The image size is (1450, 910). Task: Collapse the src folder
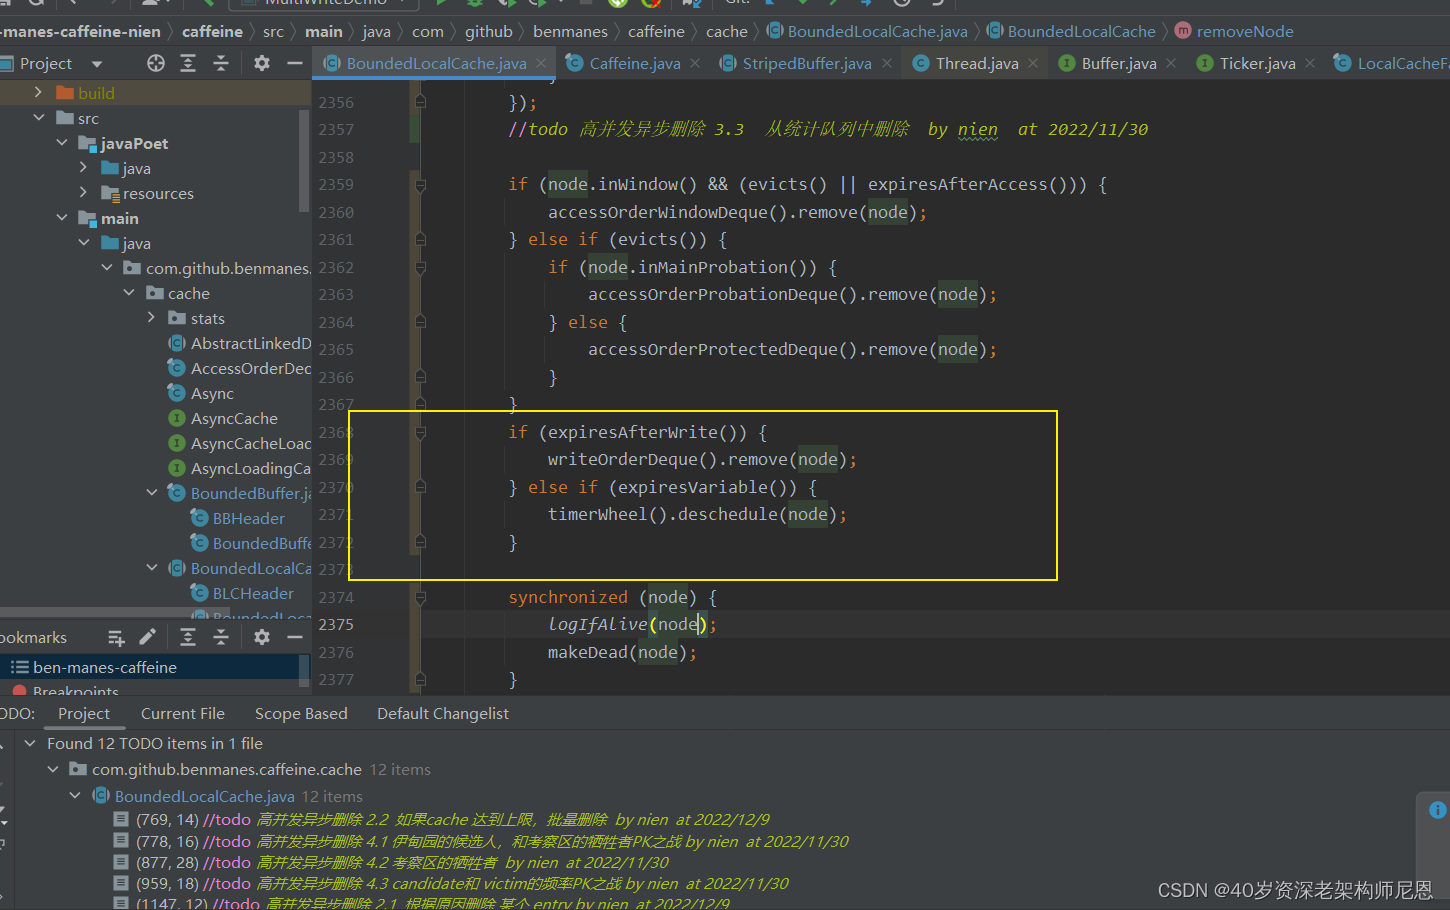[38, 118]
